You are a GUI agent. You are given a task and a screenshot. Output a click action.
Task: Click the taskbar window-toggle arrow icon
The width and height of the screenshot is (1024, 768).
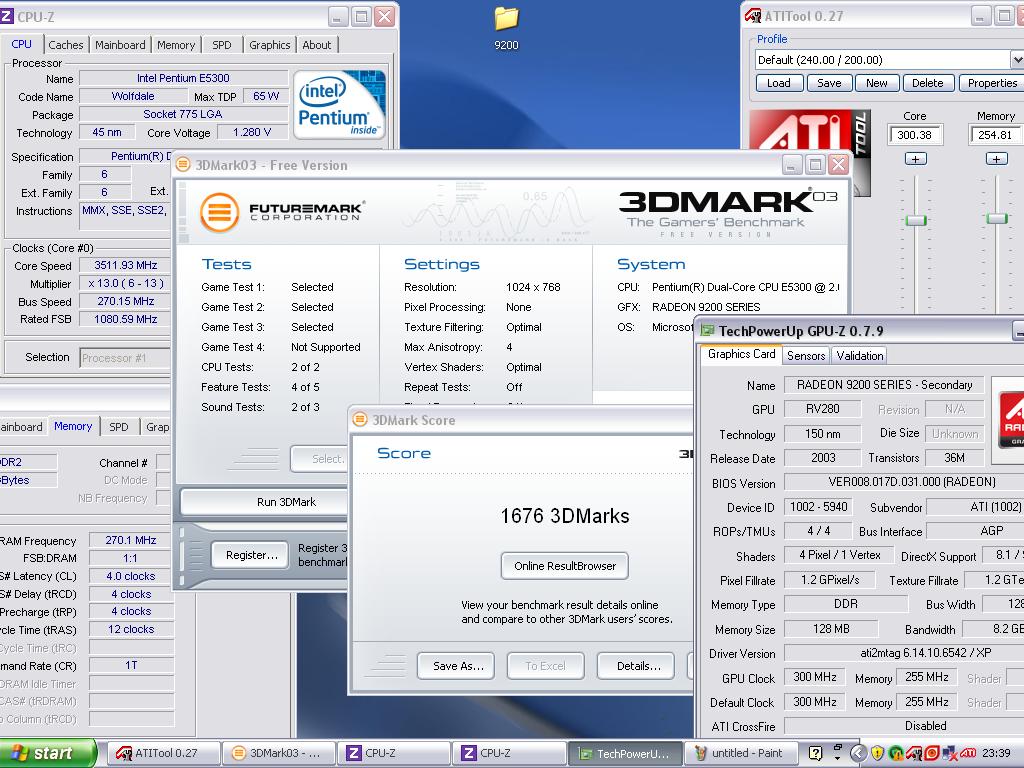(x=837, y=753)
